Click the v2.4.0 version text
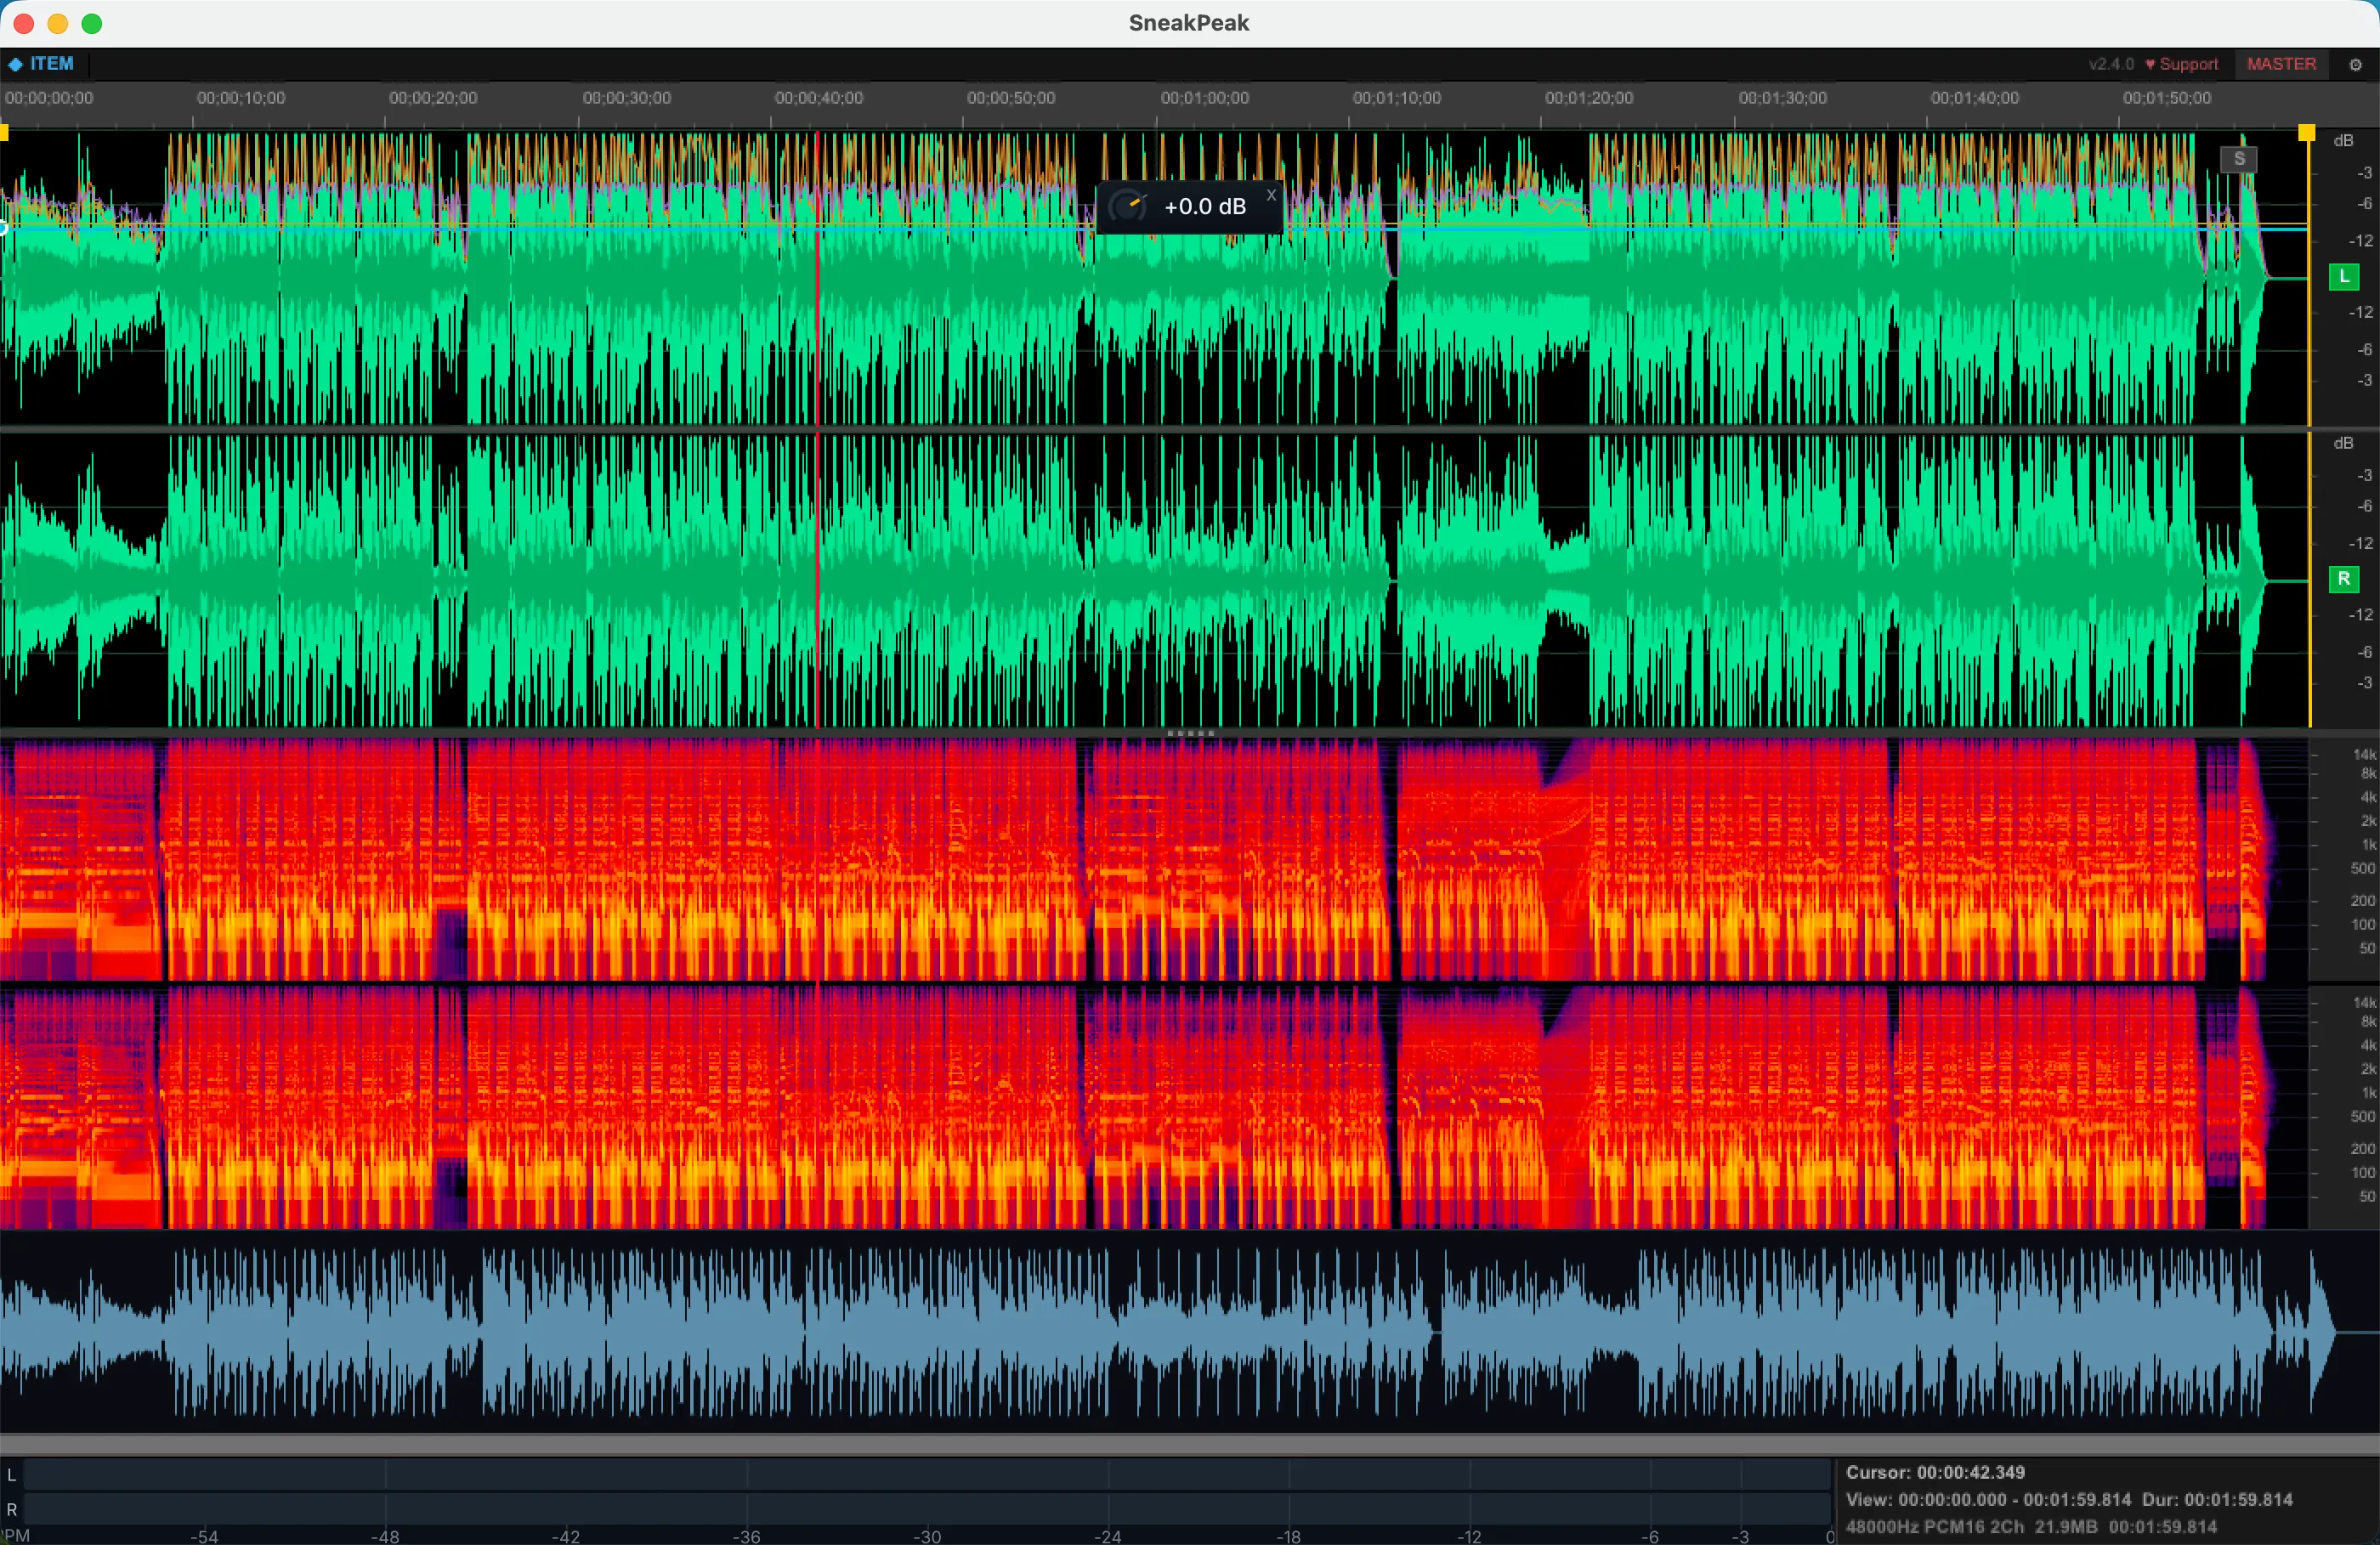 (x=2111, y=64)
